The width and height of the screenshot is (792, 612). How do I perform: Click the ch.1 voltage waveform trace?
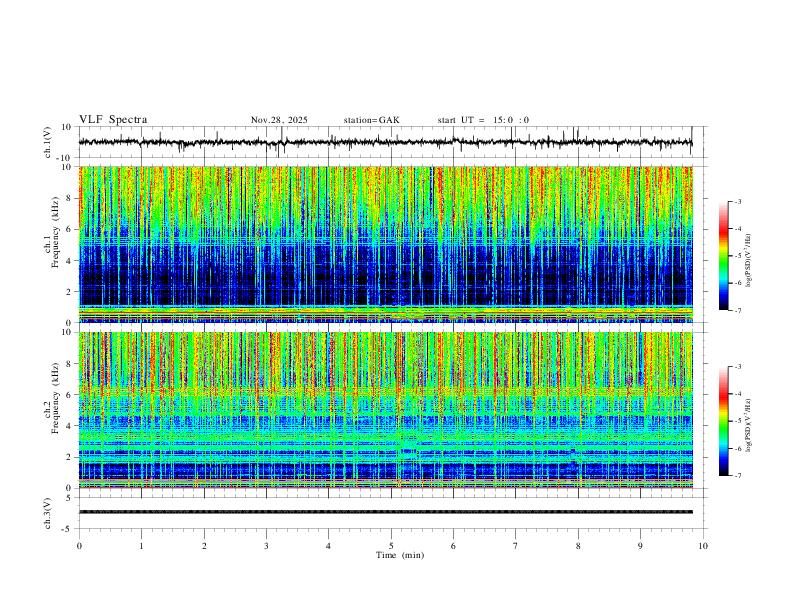(x=385, y=142)
